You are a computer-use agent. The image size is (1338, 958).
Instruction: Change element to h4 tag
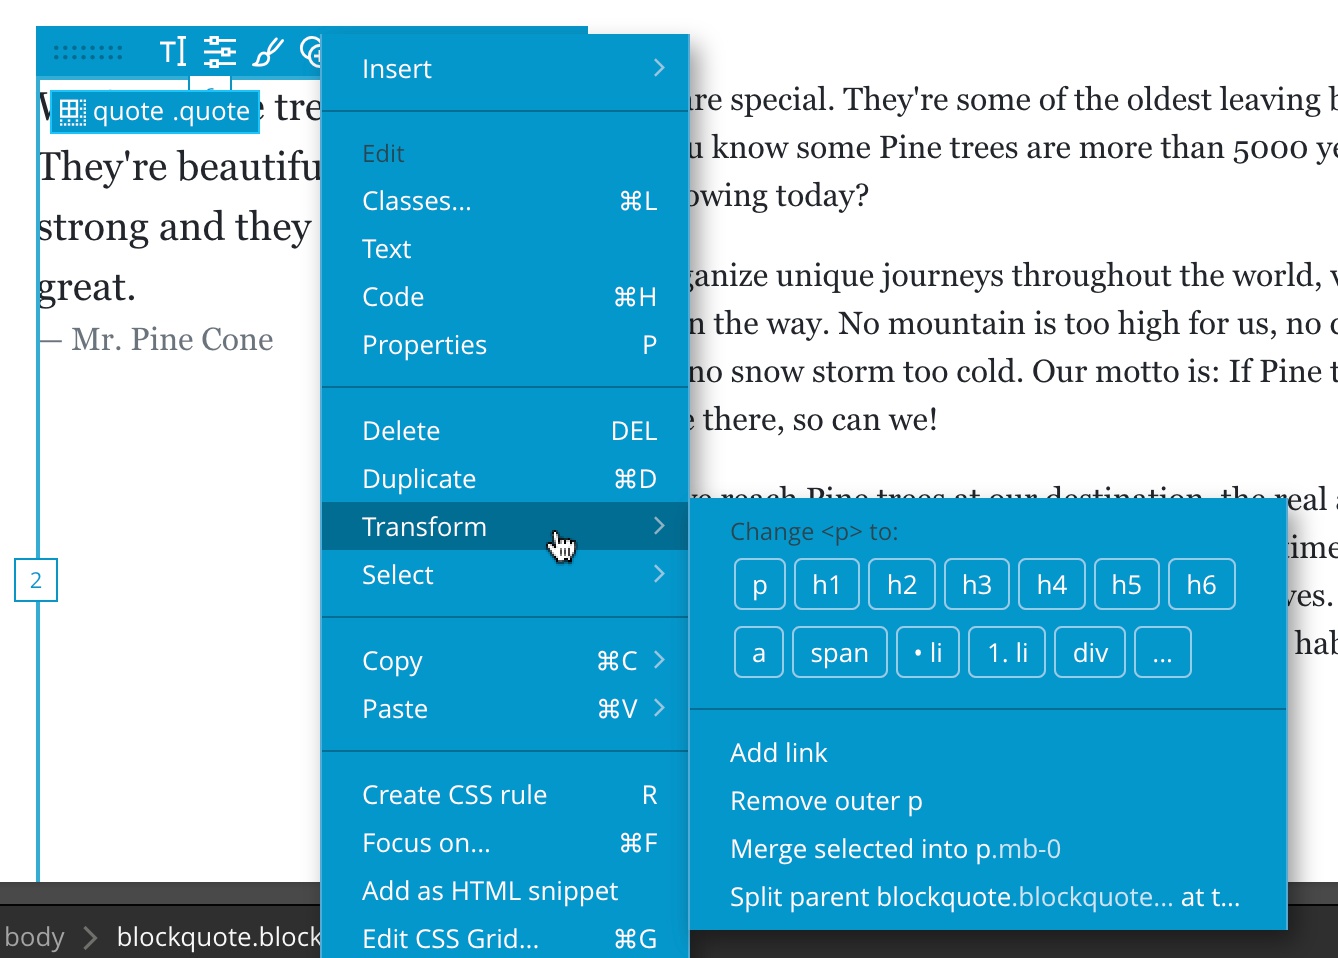(1052, 585)
